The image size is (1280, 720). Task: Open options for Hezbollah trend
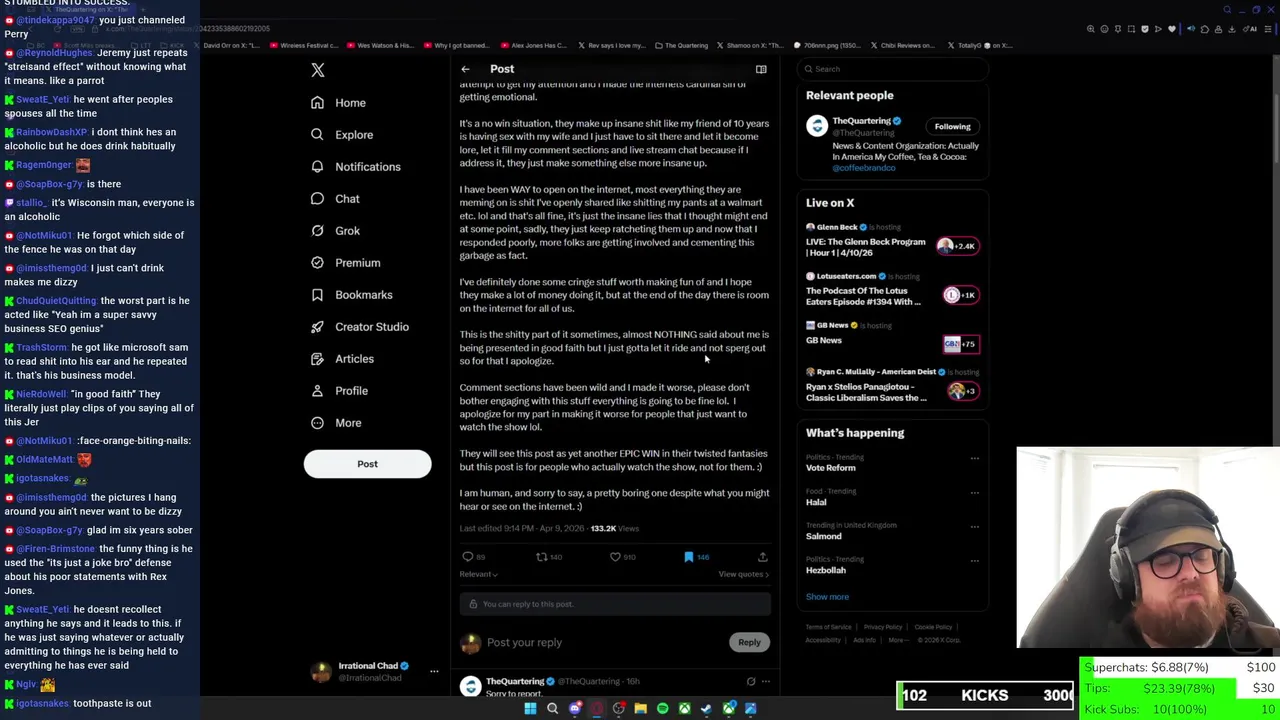coord(974,561)
